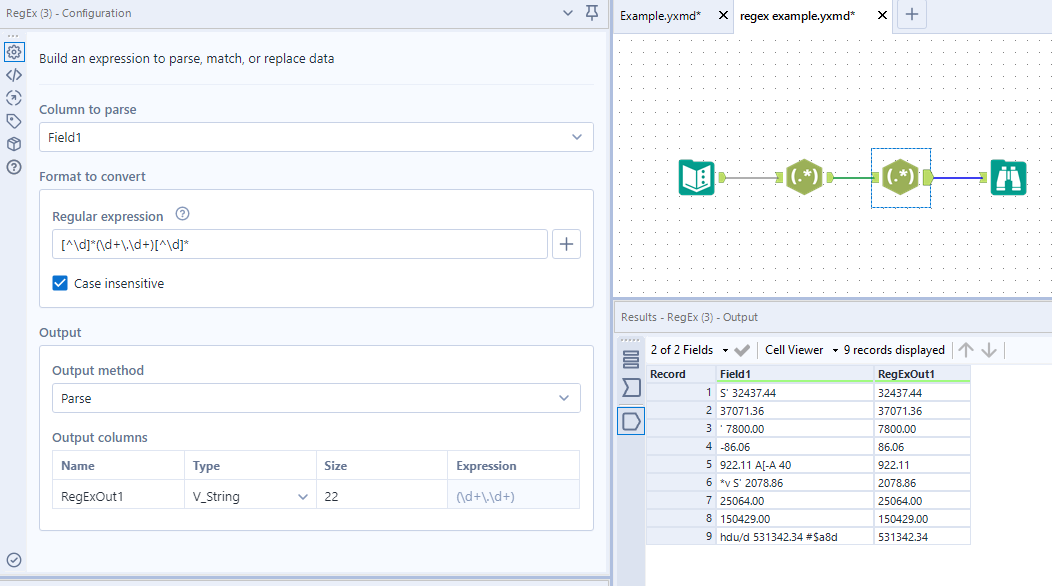This screenshot has width=1052, height=586.
Task: Click the regular expression help icon
Action: coord(182,215)
